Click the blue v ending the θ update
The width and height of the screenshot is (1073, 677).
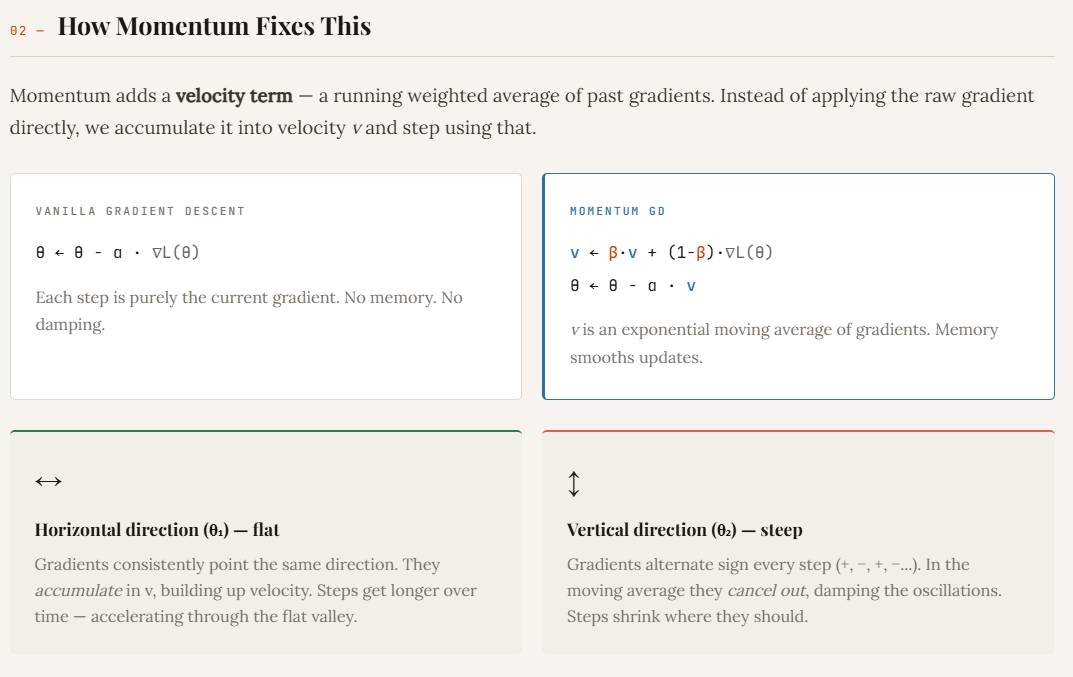[x=691, y=286]
